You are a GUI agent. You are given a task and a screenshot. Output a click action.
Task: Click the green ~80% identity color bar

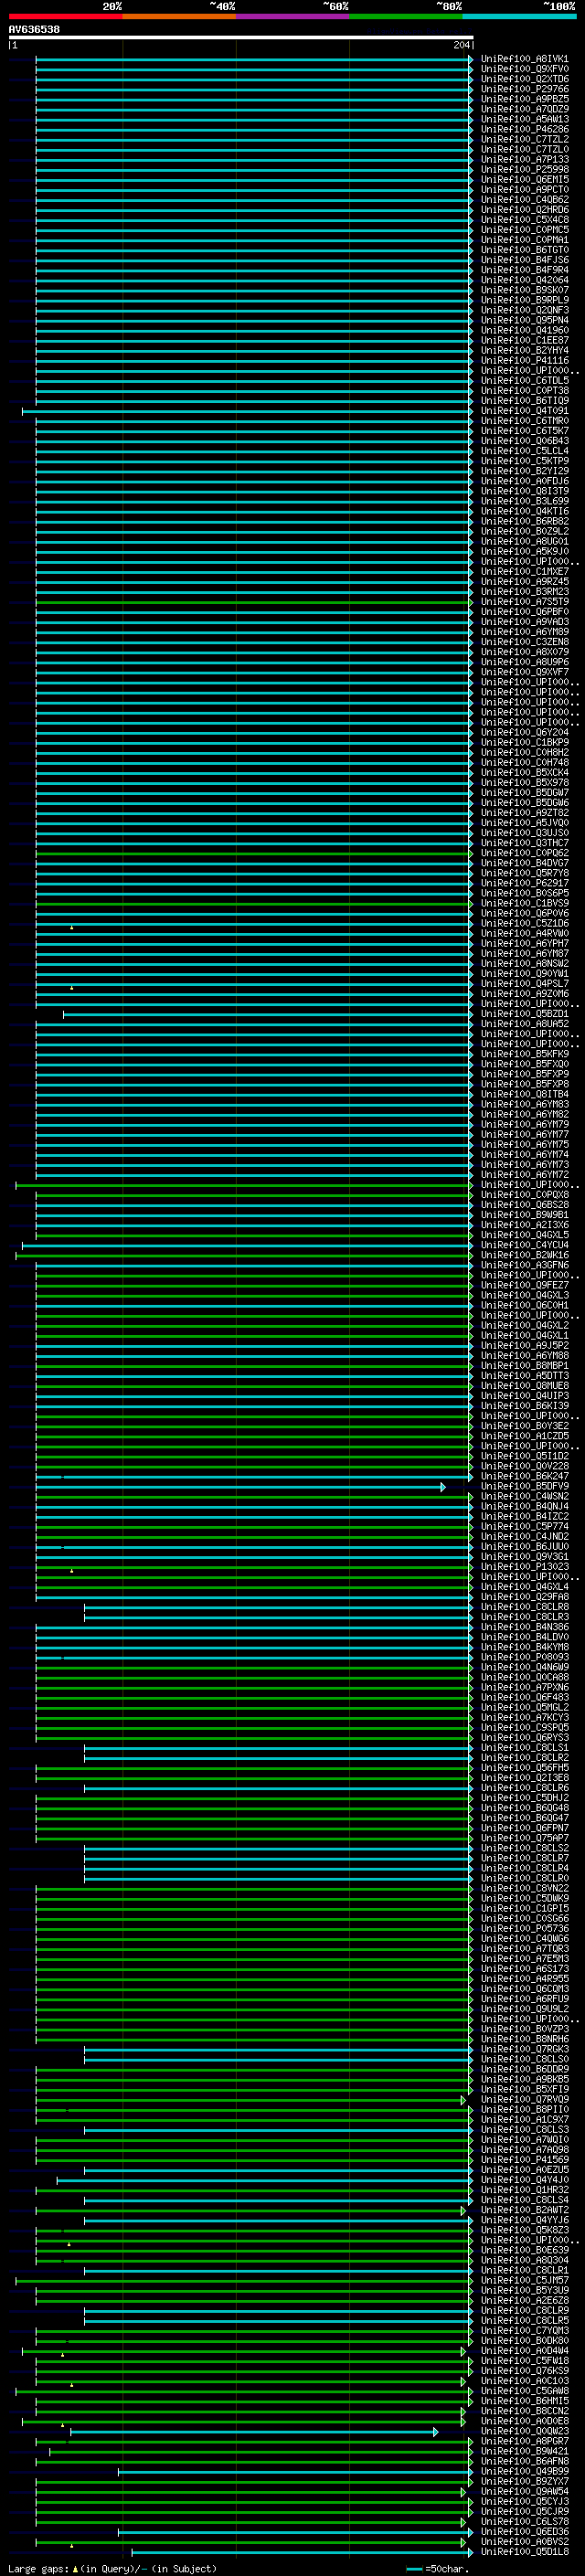(405, 17)
